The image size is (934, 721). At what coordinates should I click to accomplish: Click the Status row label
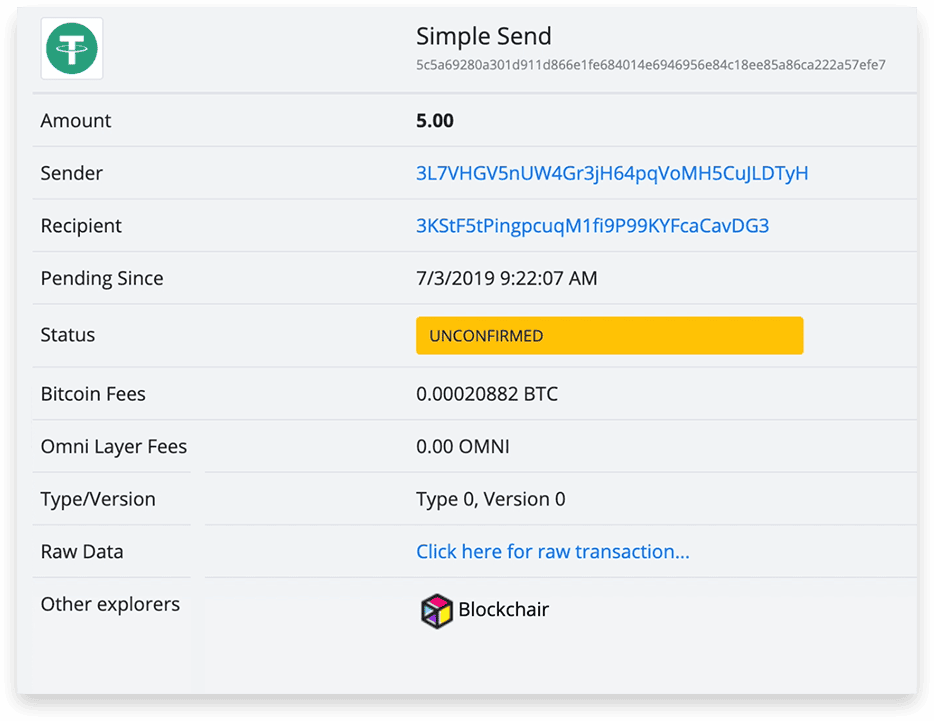[67, 335]
